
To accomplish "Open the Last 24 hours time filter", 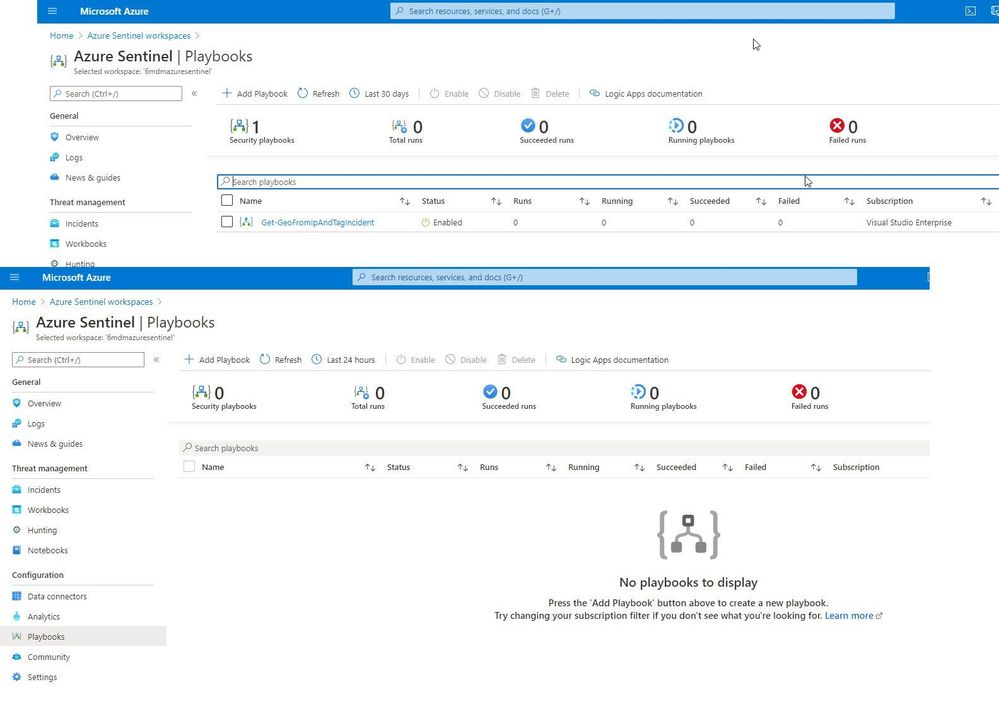I will (x=343, y=360).
